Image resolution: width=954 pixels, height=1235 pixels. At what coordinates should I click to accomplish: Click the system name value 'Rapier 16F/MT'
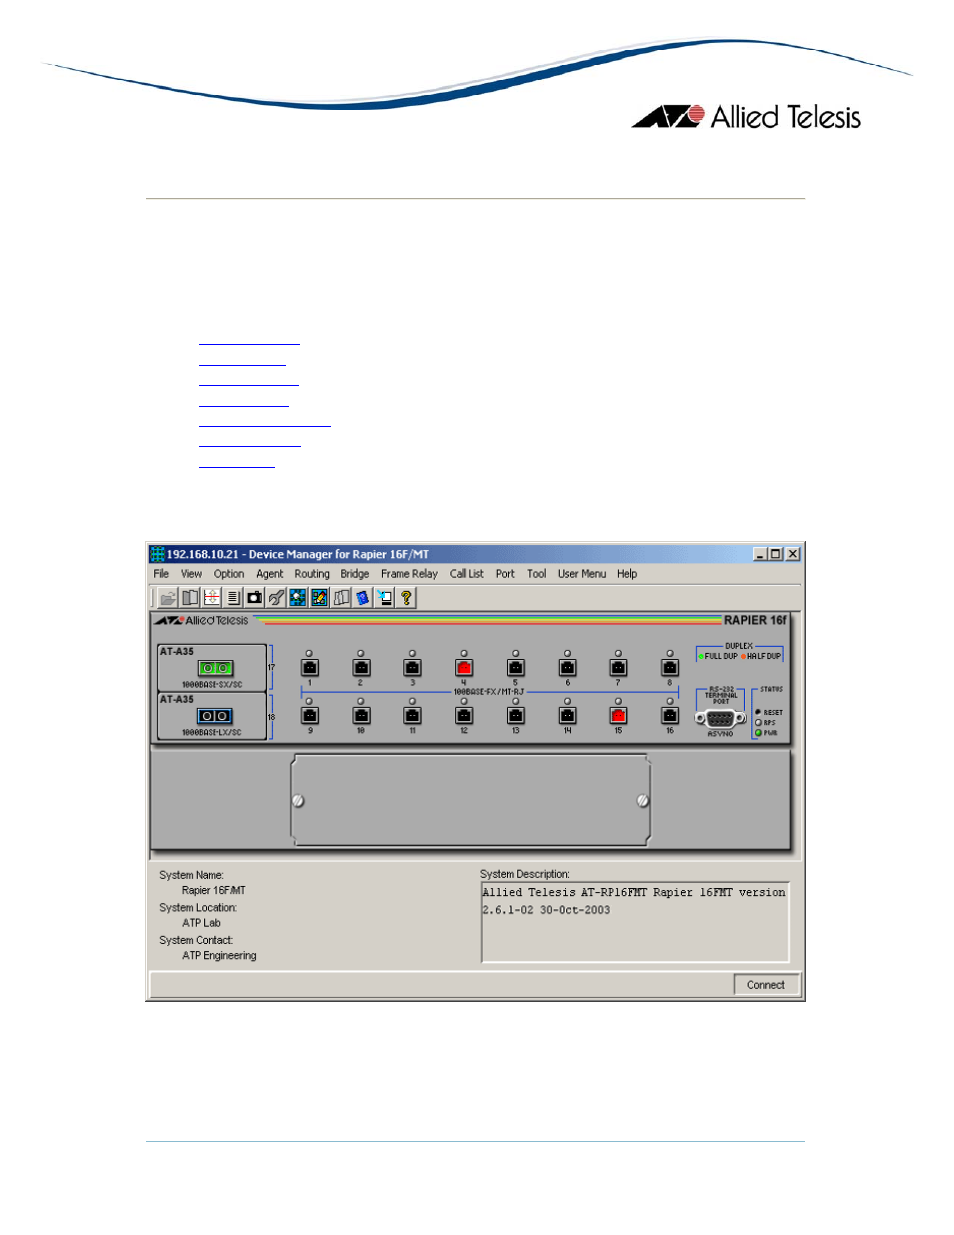pyautogui.click(x=214, y=890)
